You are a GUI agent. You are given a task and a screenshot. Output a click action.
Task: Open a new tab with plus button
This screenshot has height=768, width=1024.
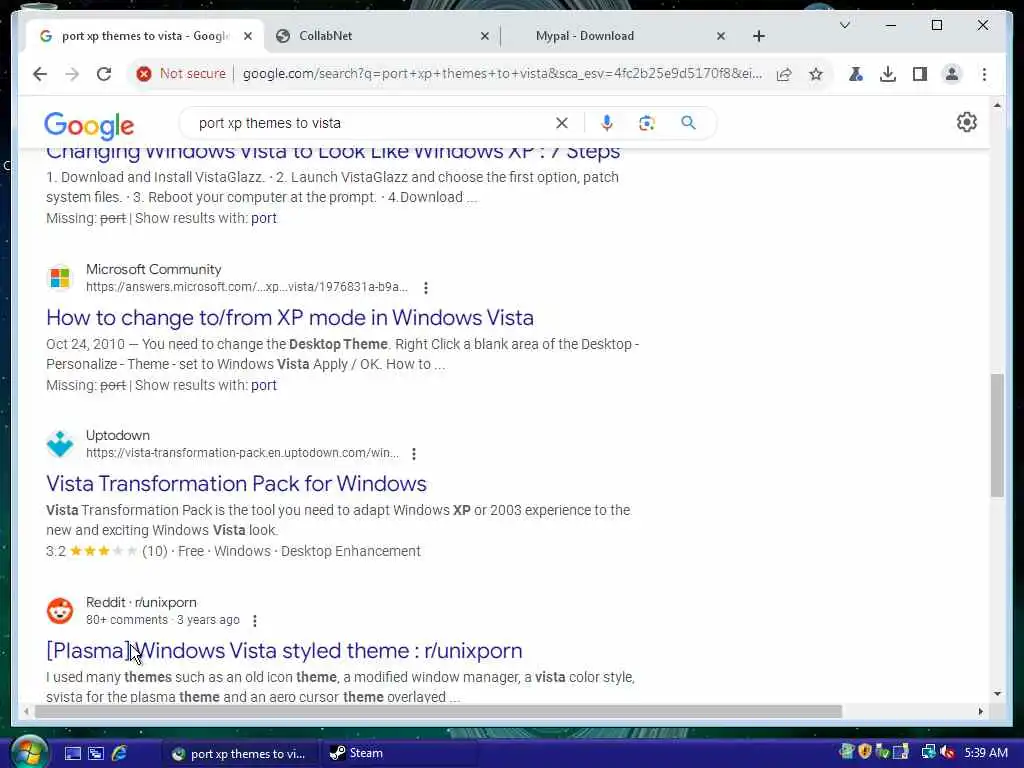pos(759,36)
